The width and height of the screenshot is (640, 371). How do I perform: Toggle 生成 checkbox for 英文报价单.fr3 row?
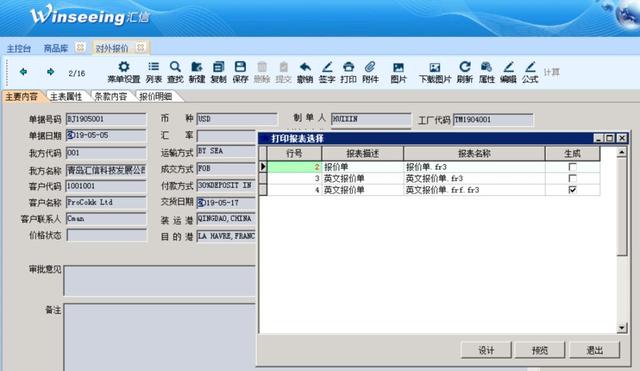click(572, 178)
